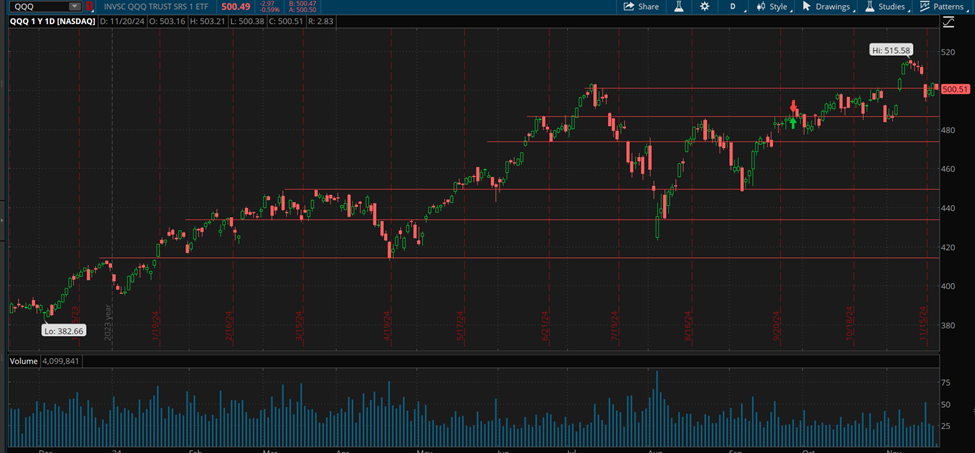Open chart settings gear icon
Screen dimensions: 975x453
705,6
